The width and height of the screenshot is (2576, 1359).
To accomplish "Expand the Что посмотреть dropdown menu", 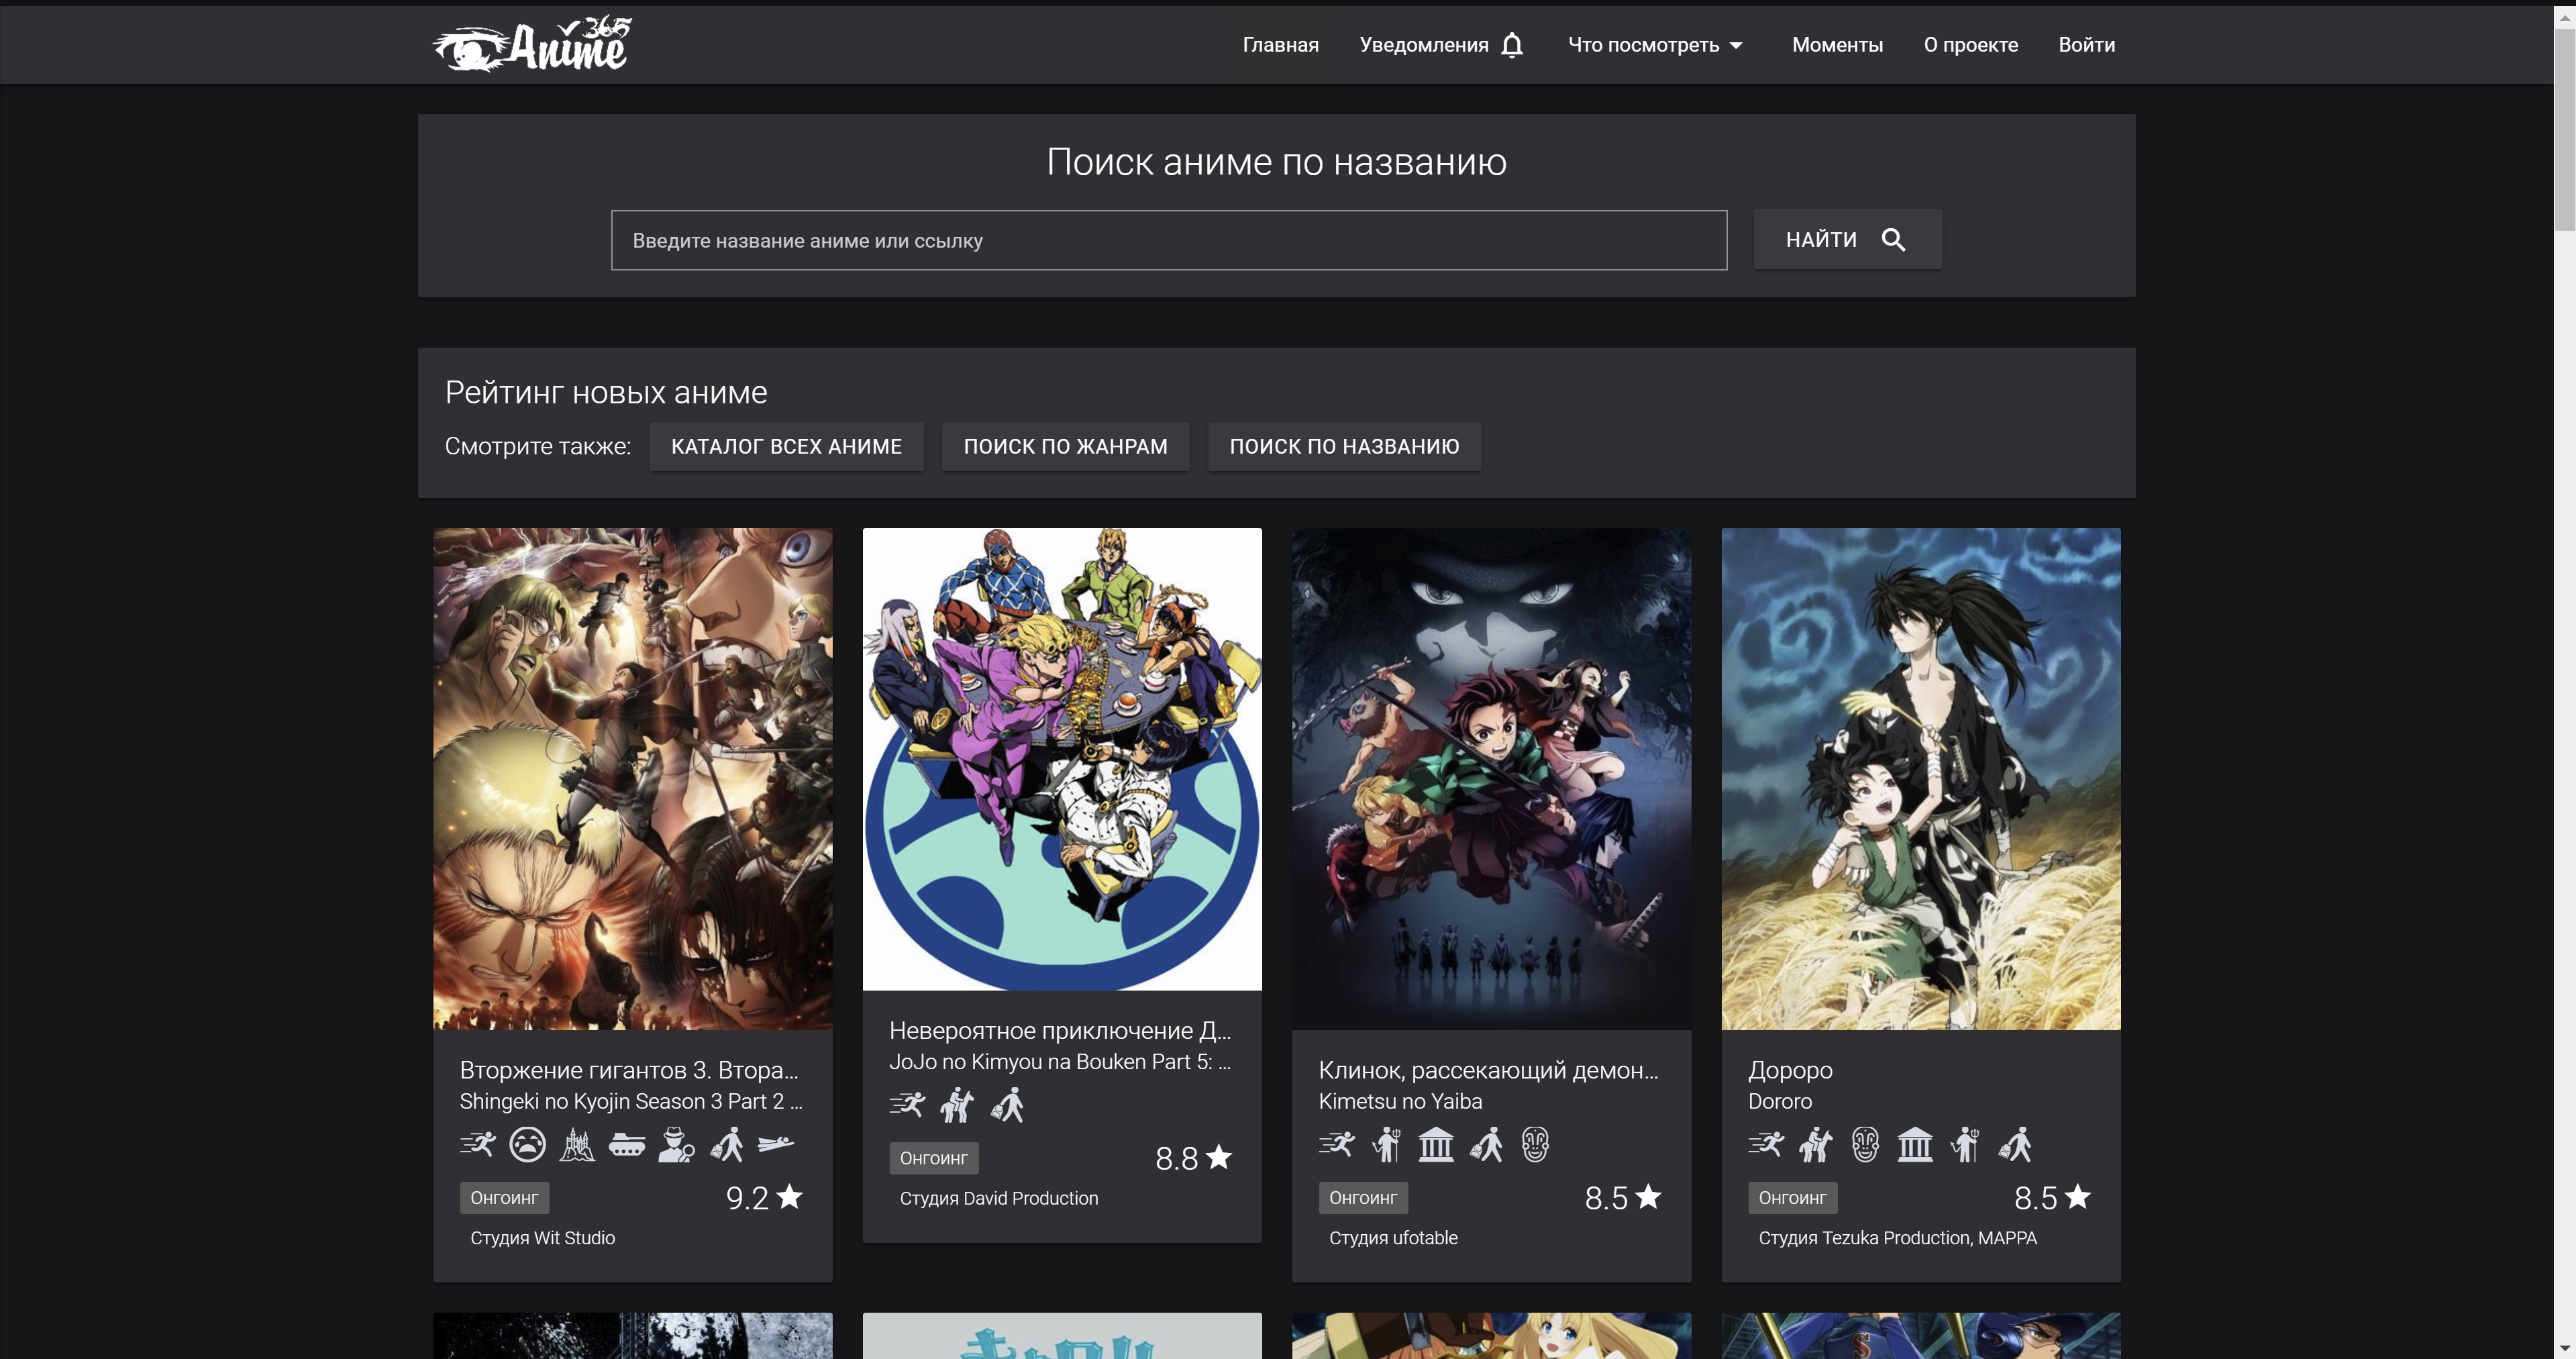I will tap(1643, 45).
